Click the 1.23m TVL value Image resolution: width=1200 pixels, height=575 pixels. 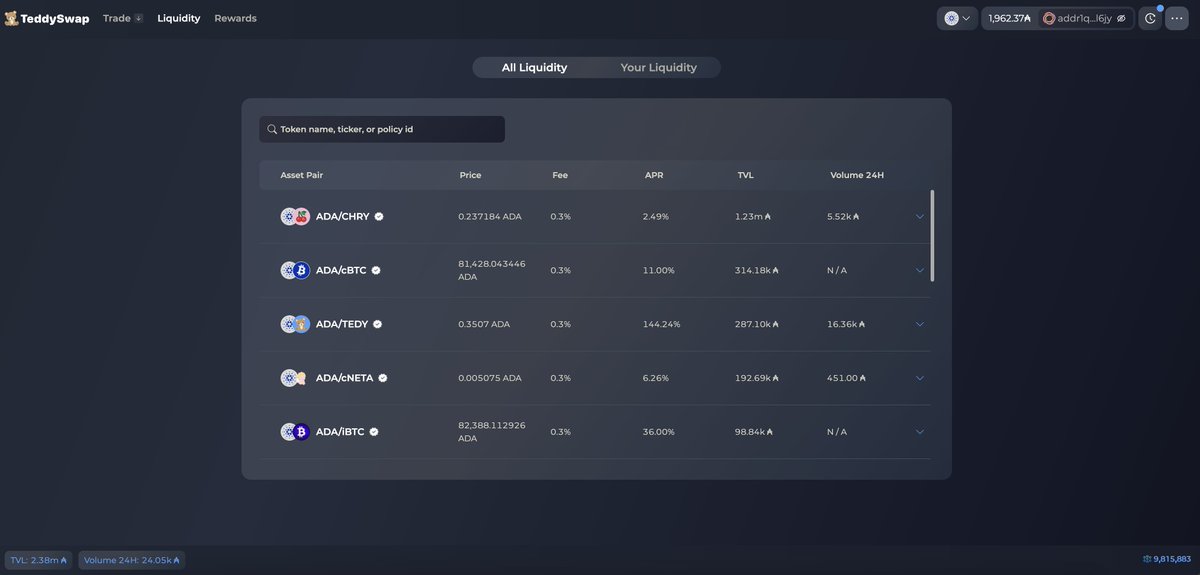click(x=753, y=216)
